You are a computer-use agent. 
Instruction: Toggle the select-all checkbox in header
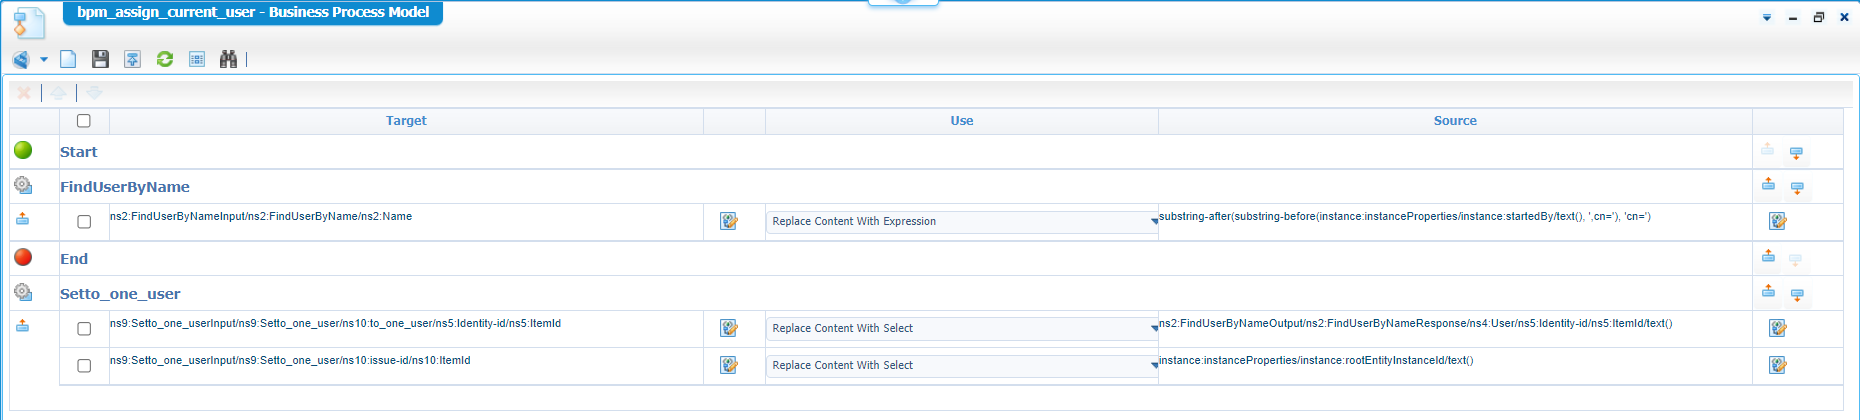[84, 121]
